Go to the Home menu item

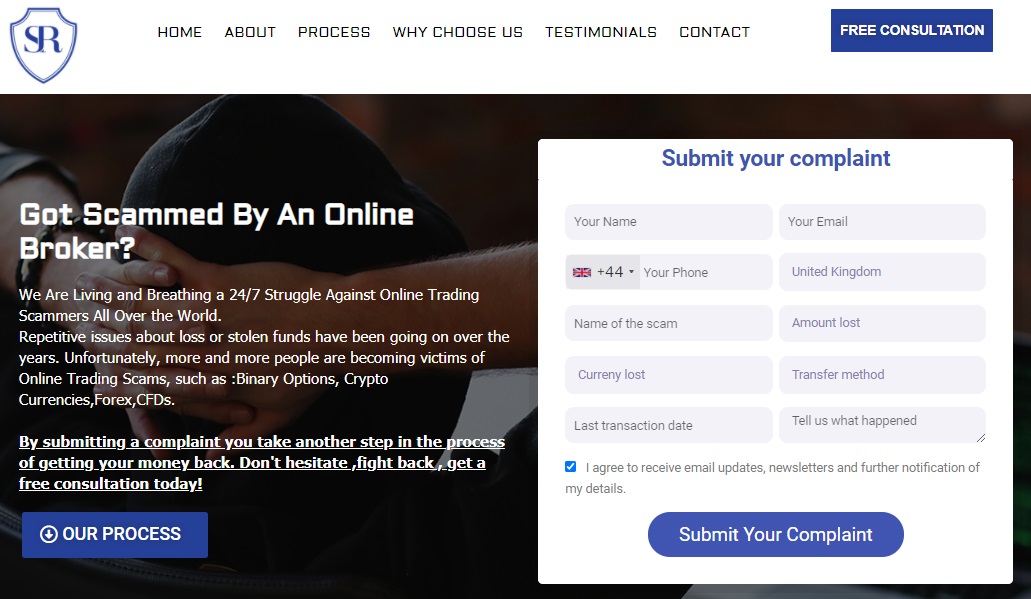[180, 32]
